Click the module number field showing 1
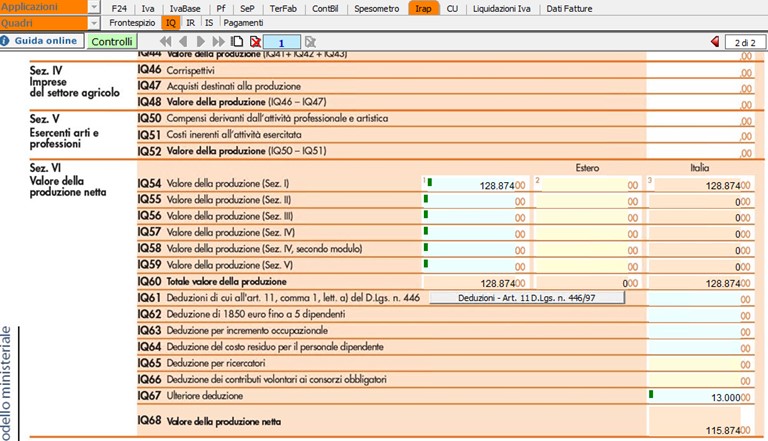768x441 pixels. [282, 43]
